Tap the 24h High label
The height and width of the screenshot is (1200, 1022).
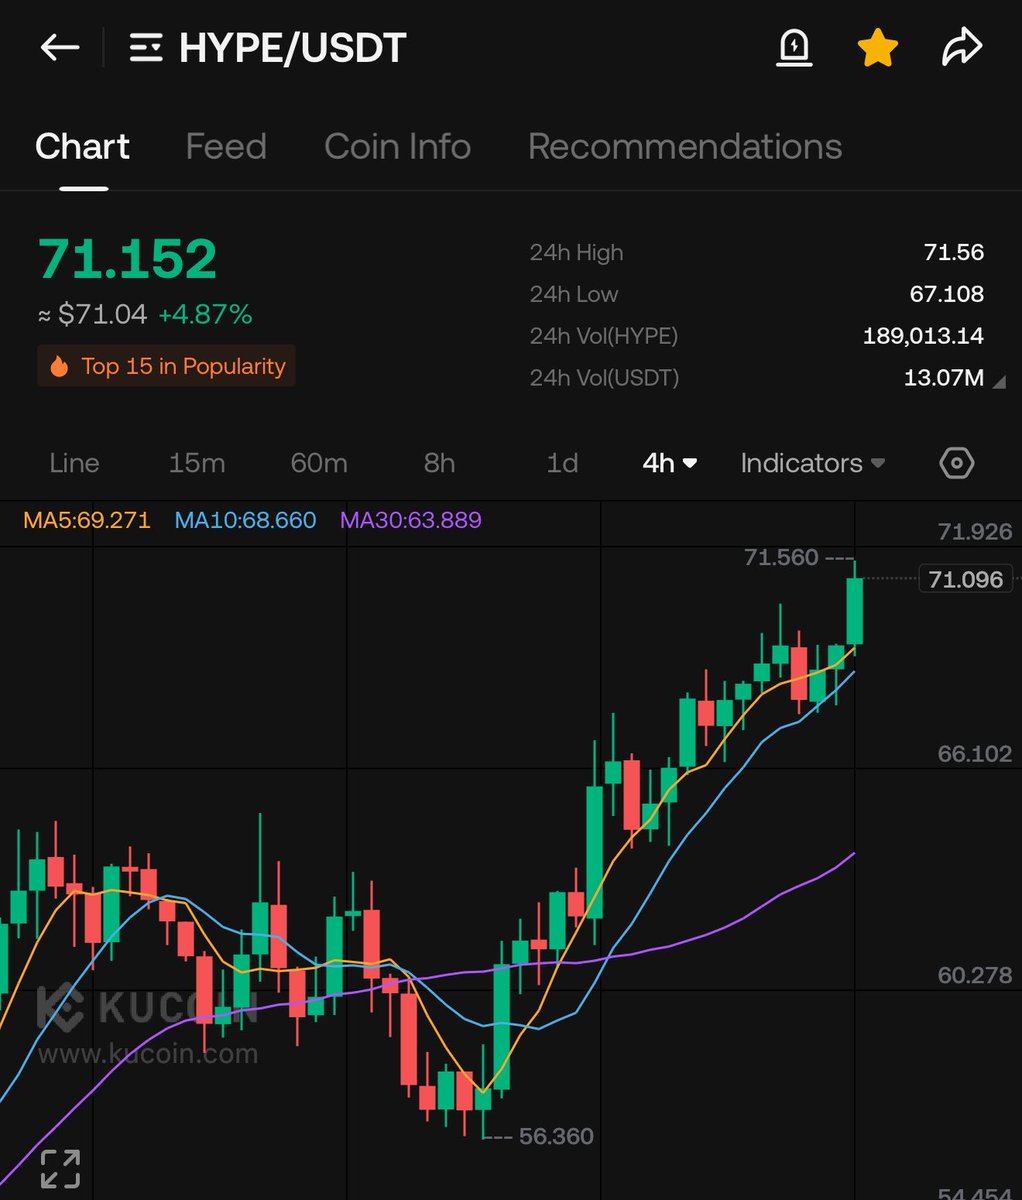tap(576, 252)
